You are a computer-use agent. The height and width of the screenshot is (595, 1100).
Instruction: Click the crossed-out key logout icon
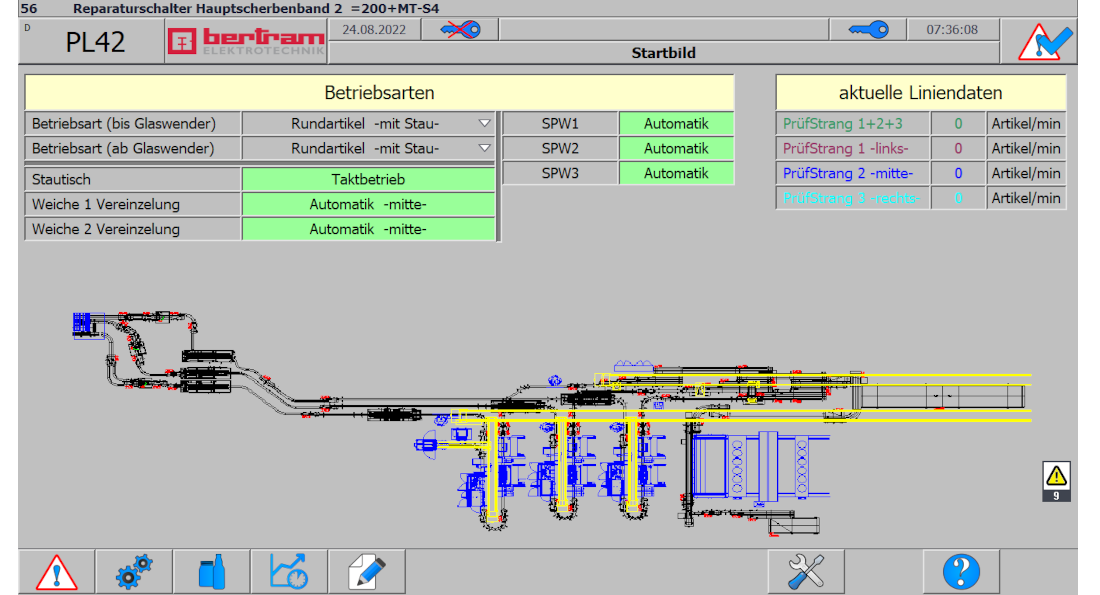tap(459, 30)
